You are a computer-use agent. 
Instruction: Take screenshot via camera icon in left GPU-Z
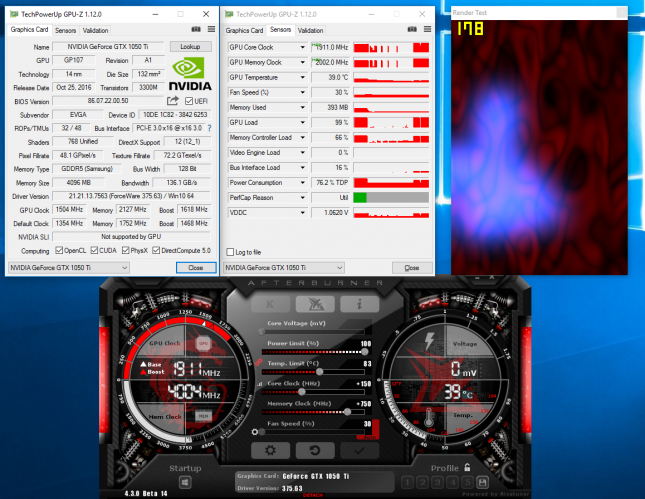[196, 29]
